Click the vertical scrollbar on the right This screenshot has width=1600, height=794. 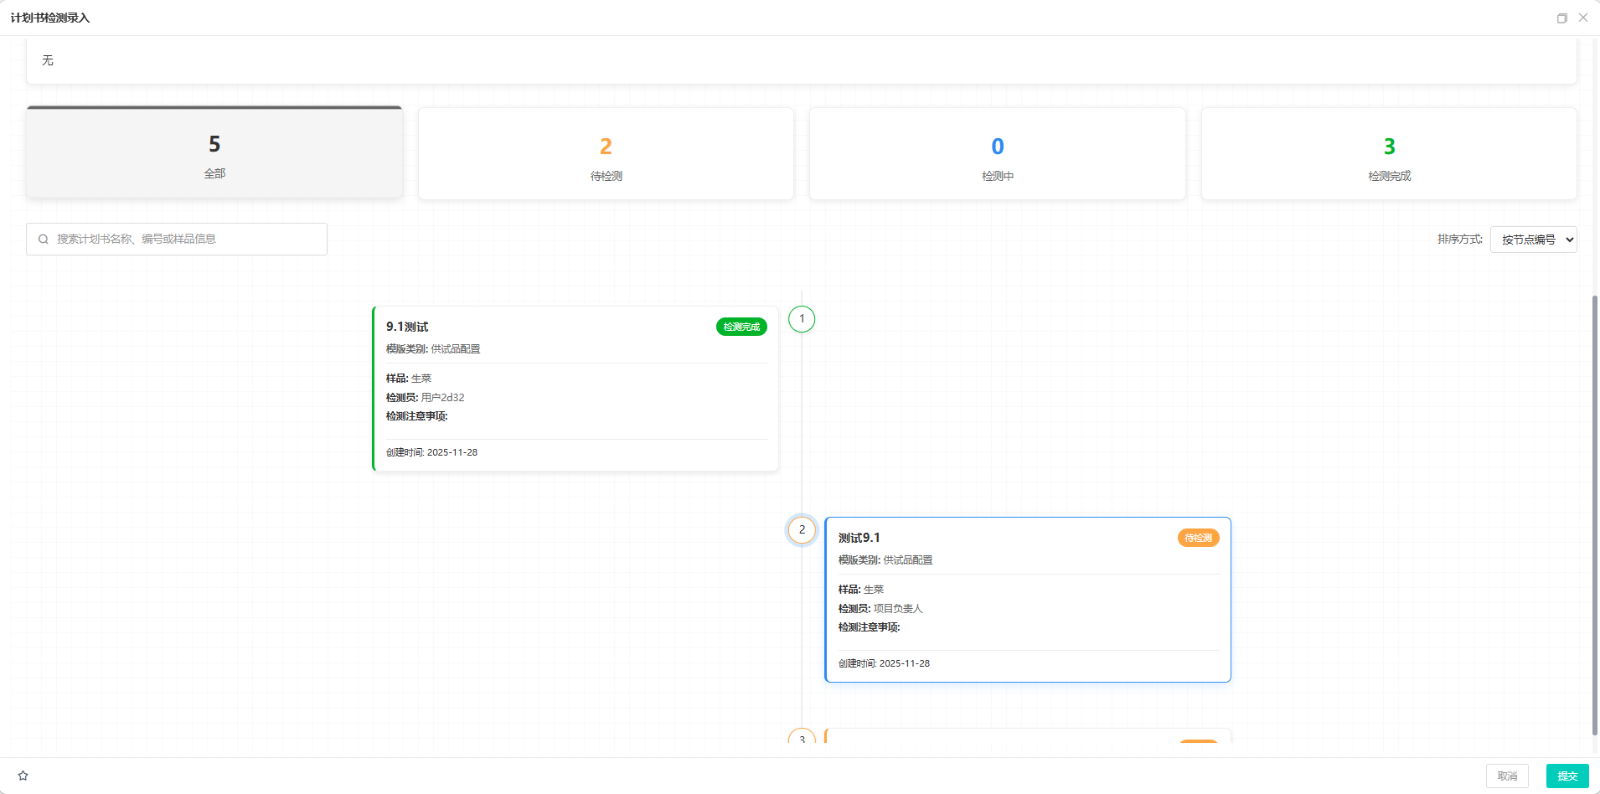pyautogui.click(x=1595, y=515)
